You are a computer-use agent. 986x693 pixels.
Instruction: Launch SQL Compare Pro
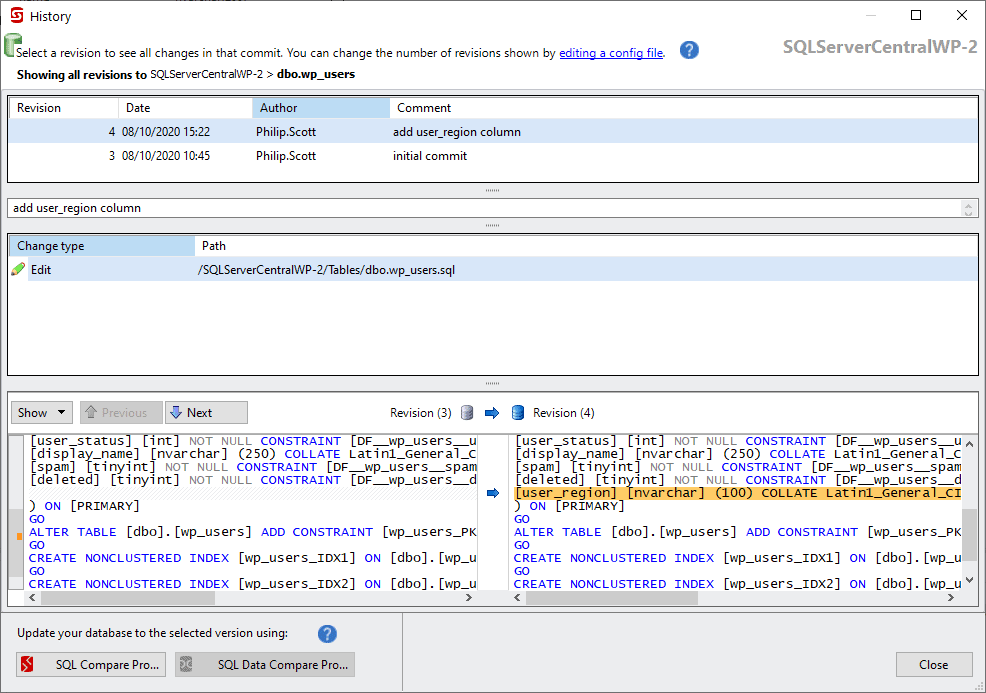coord(91,665)
